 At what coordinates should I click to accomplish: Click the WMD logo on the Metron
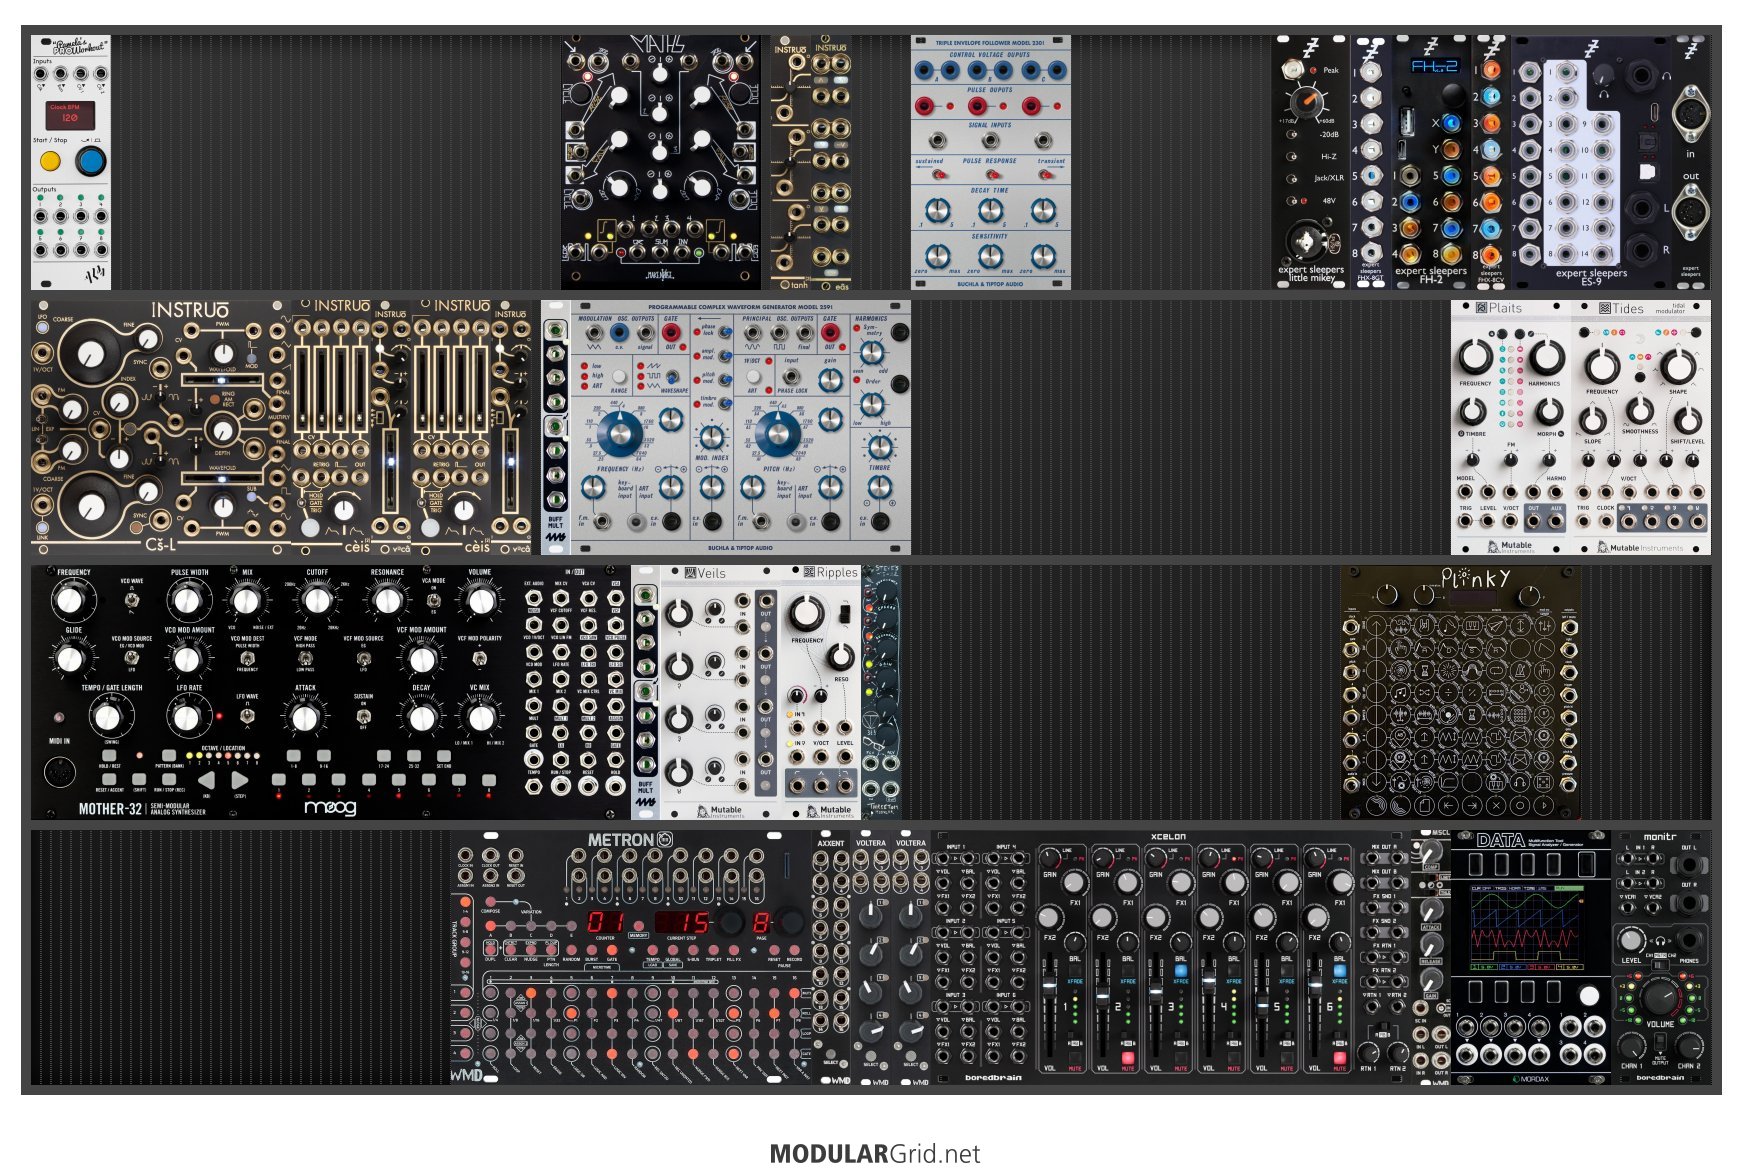click(x=466, y=1075)
